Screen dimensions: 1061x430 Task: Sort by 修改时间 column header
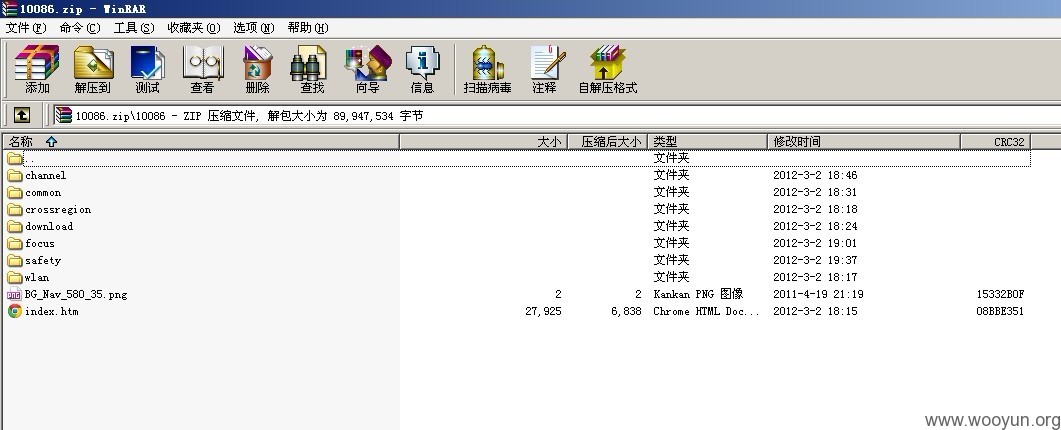[864, 142]
